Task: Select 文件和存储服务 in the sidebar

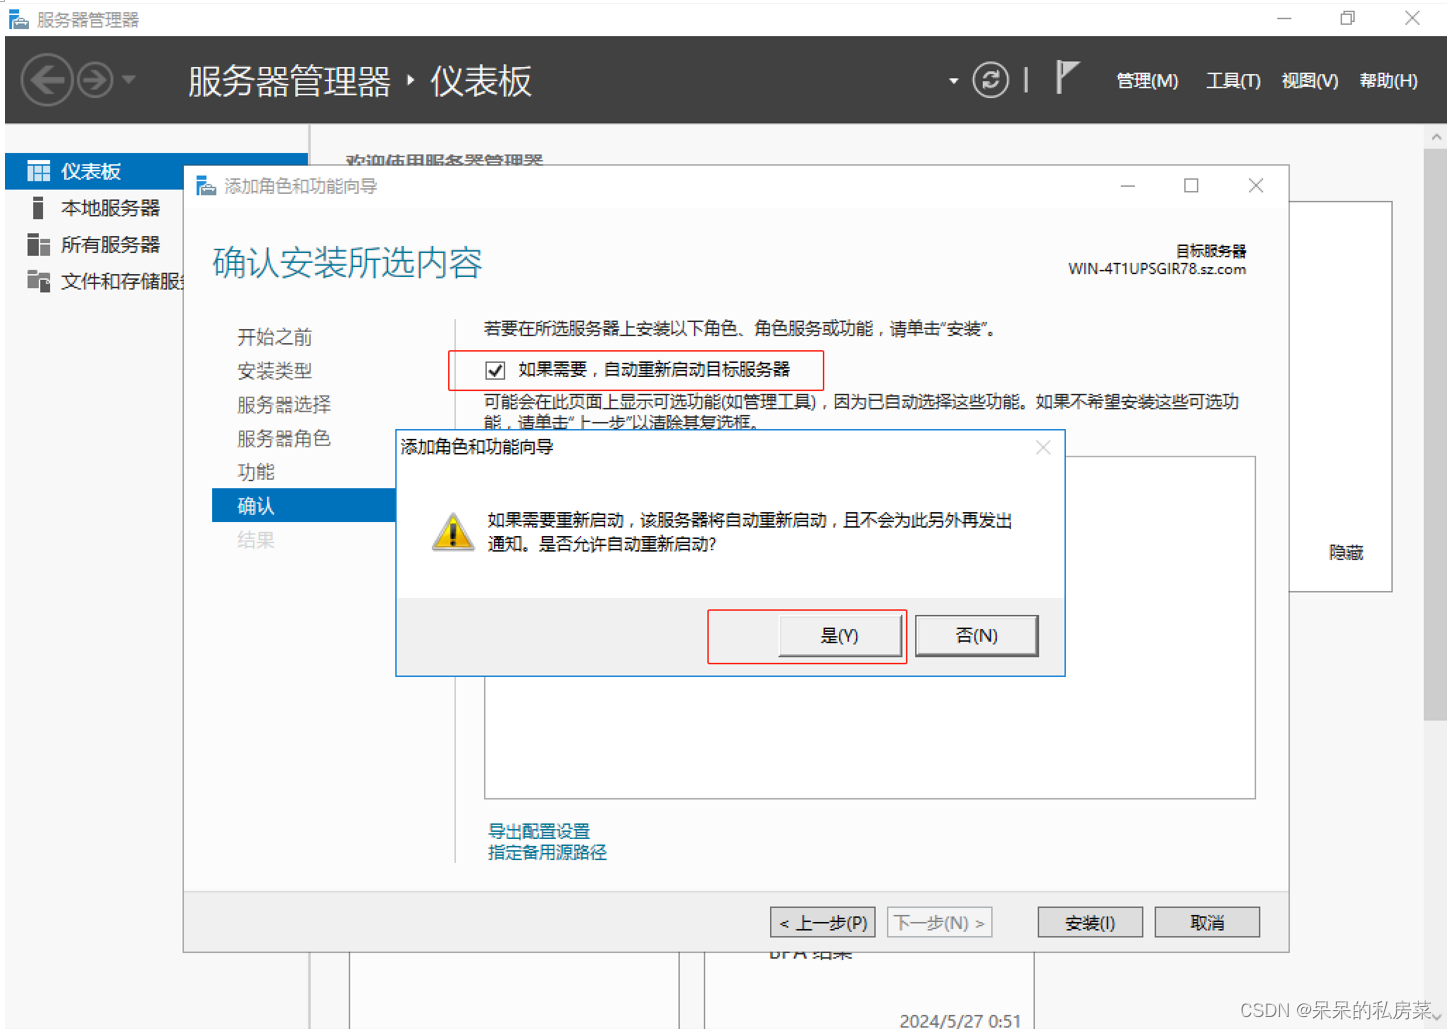Action: tap(122, 281)
